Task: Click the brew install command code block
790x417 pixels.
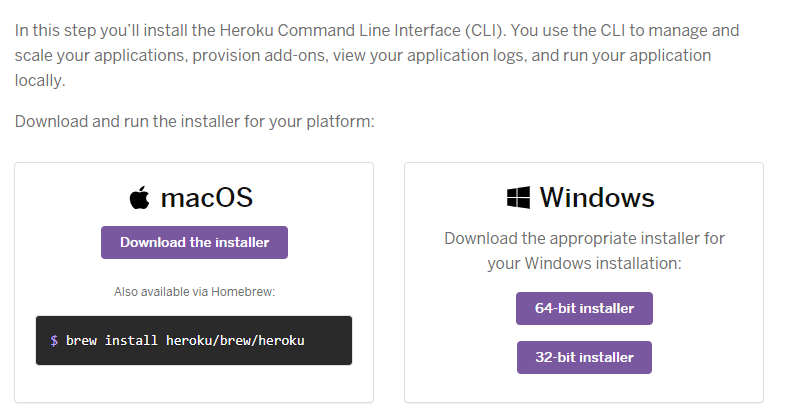Action: tap(194, 340)
